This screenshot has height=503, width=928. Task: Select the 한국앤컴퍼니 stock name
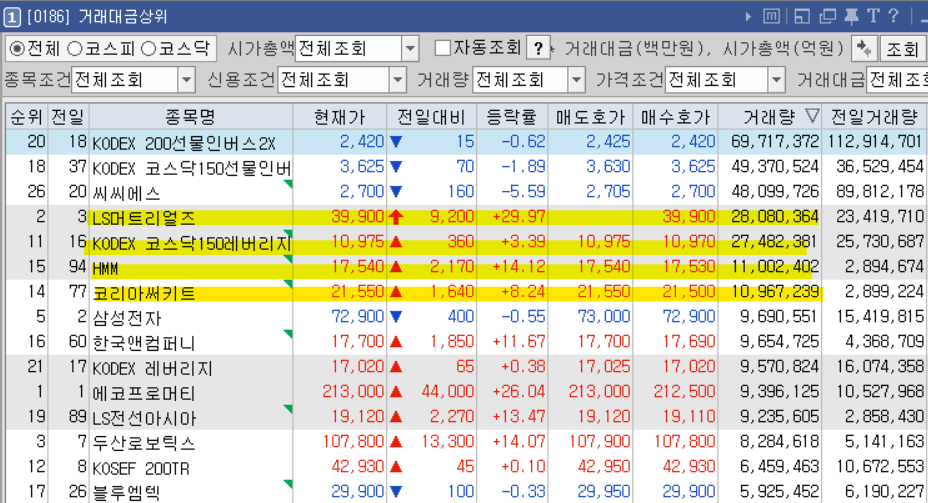pos(144,343)
